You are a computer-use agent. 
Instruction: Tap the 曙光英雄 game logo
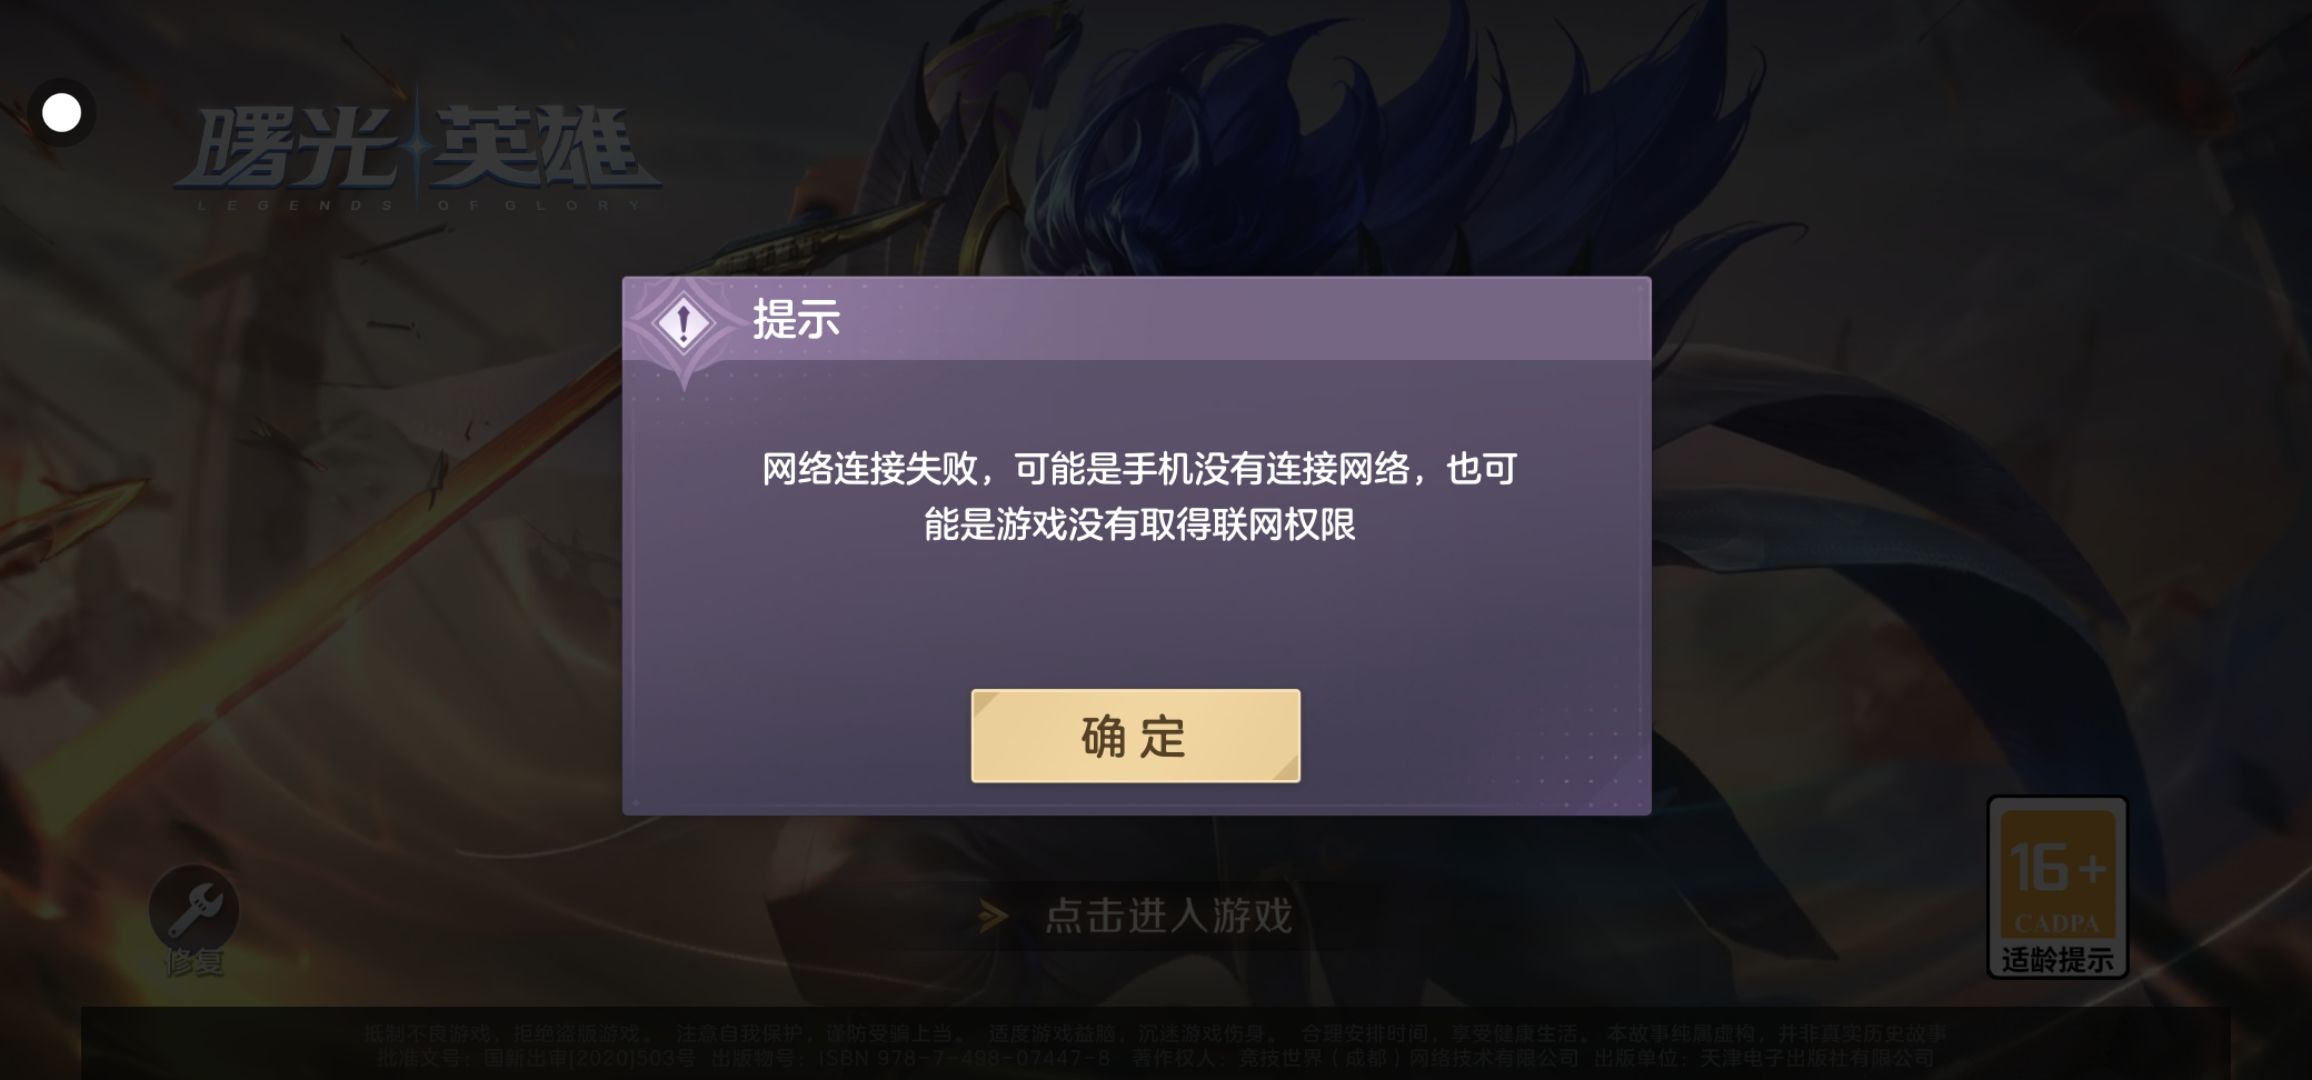pos(417,151)
